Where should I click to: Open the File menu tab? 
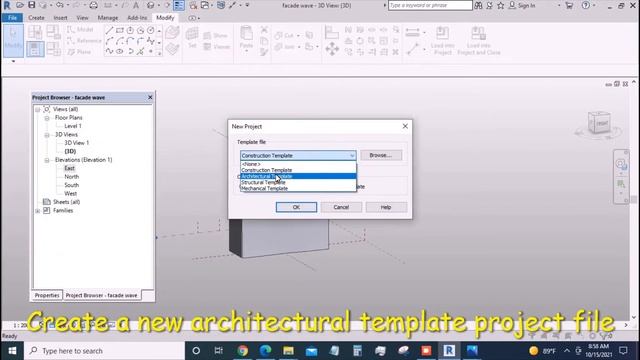12,18
